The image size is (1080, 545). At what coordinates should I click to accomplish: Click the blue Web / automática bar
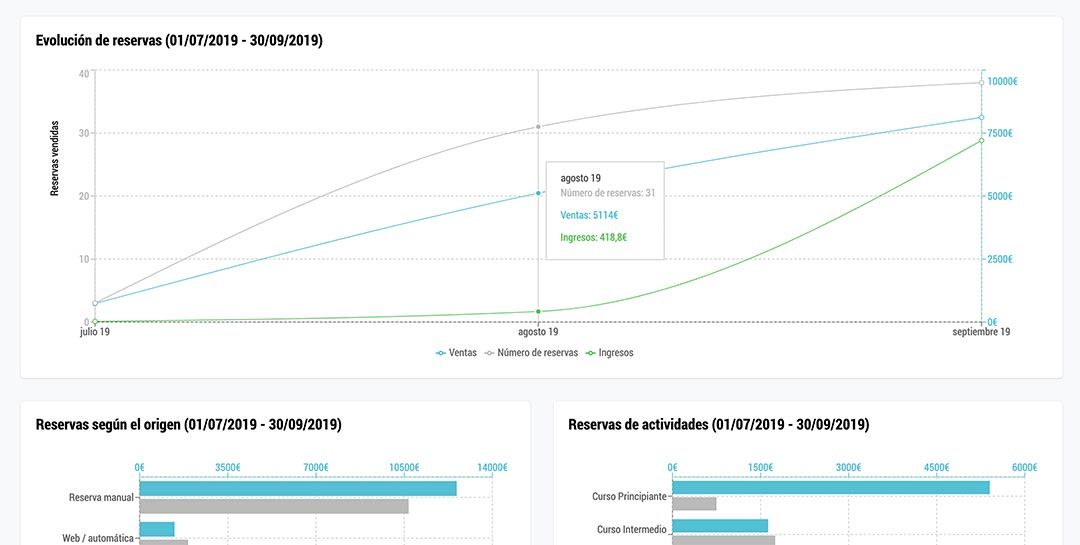(x=157, y=529)
